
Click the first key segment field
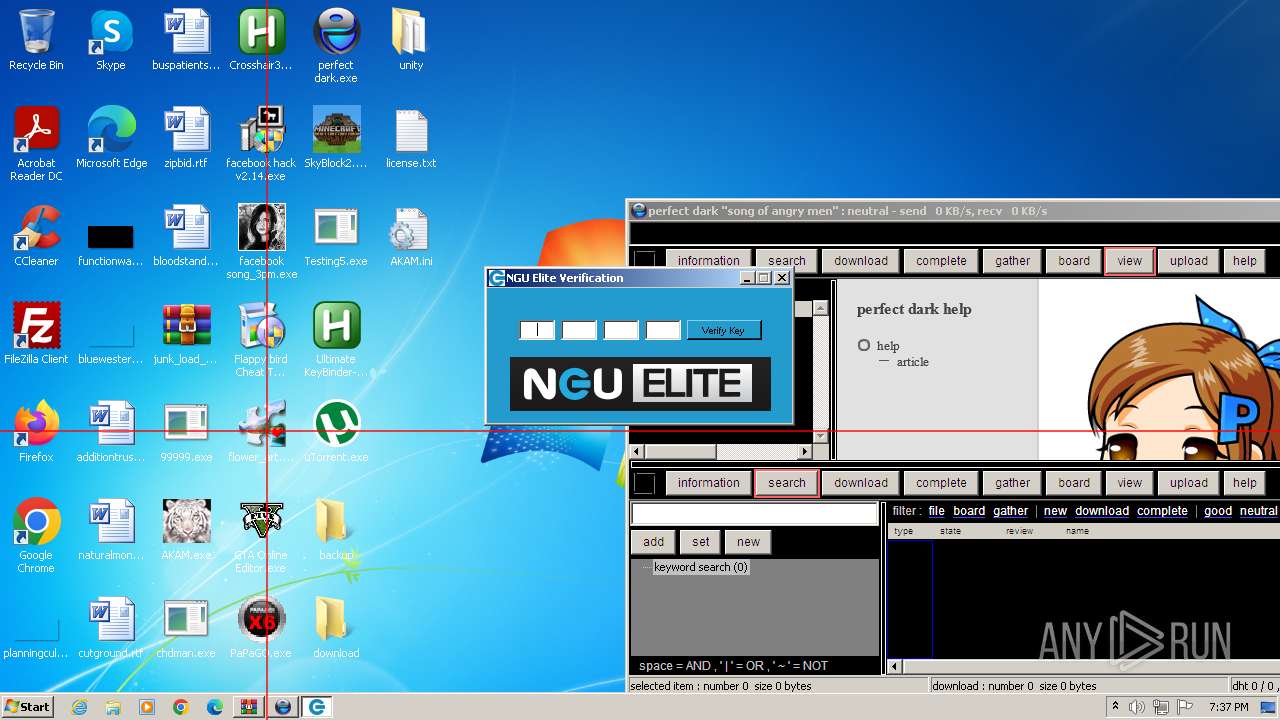tap(537, 330)
